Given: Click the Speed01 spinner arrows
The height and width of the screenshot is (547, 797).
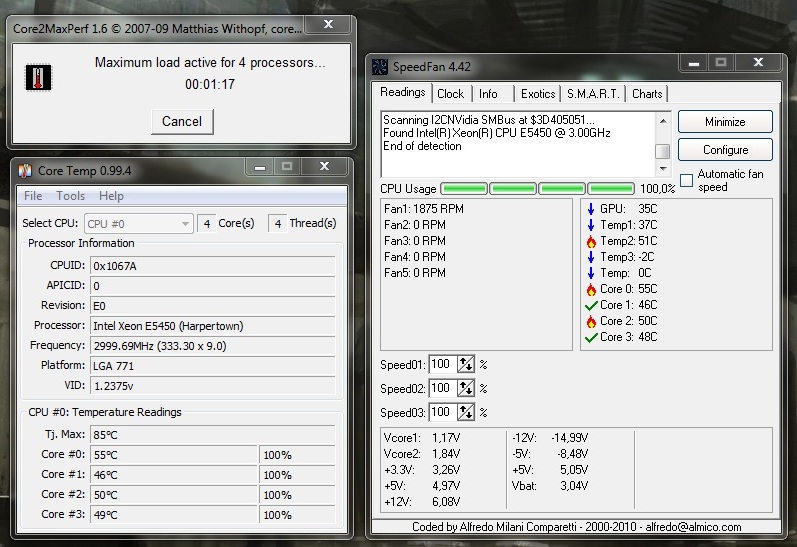Looking at the screenshot, I should point(466,364).
